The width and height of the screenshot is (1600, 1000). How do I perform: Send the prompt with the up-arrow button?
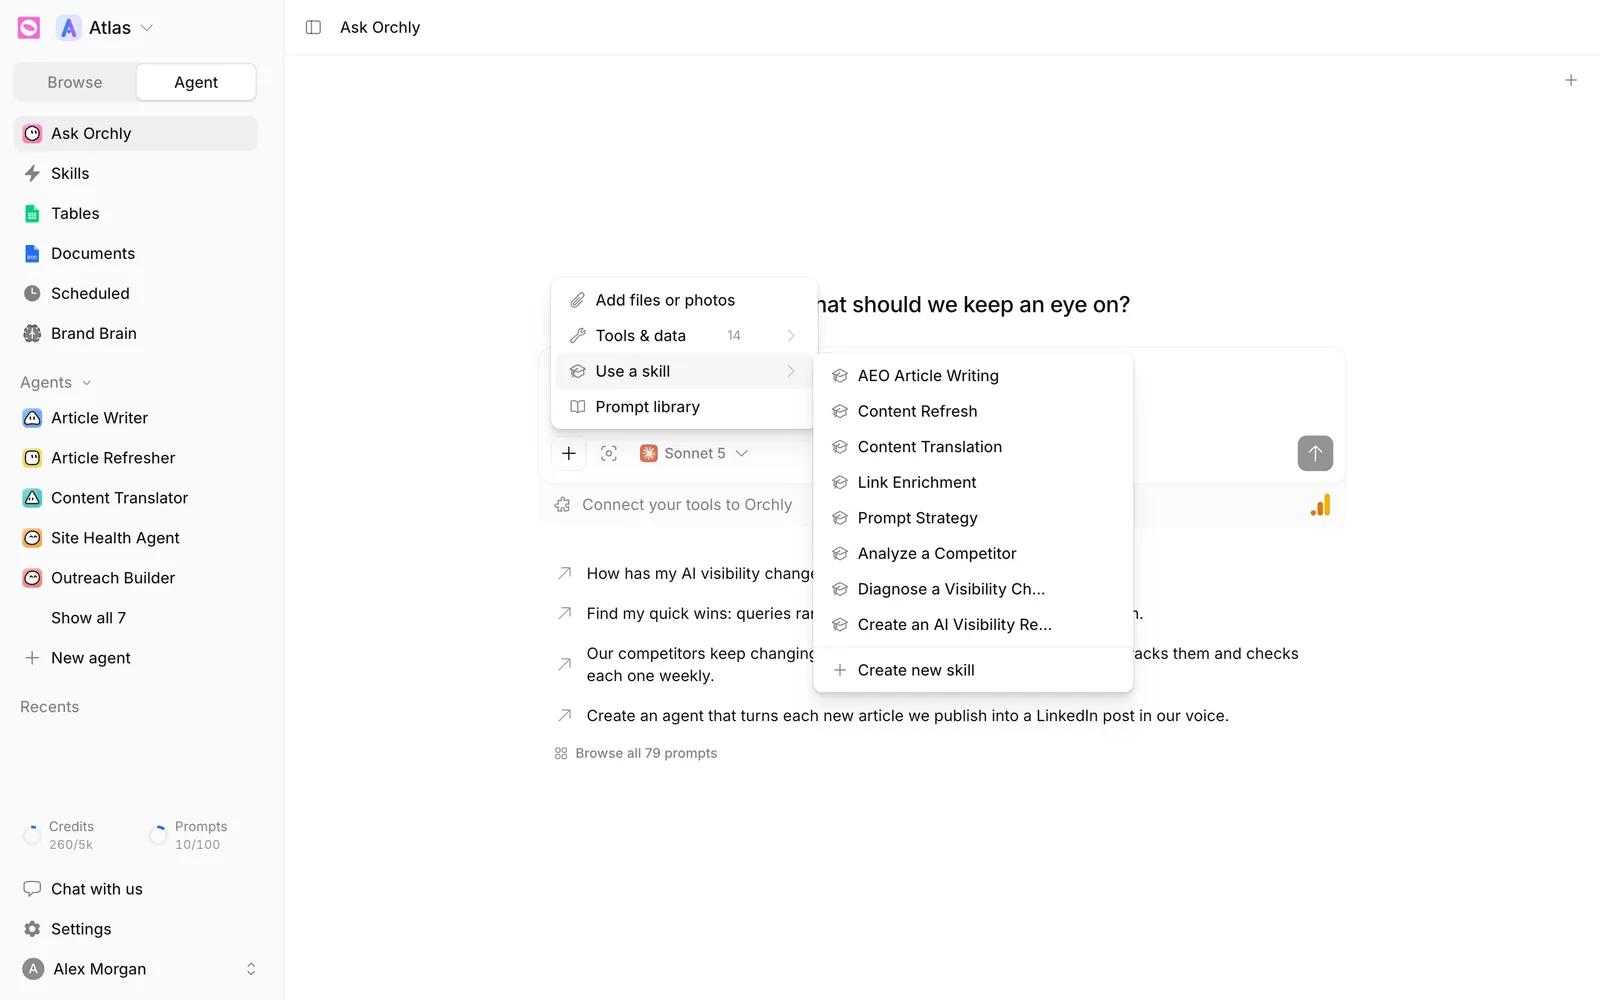coord(1315,453)
